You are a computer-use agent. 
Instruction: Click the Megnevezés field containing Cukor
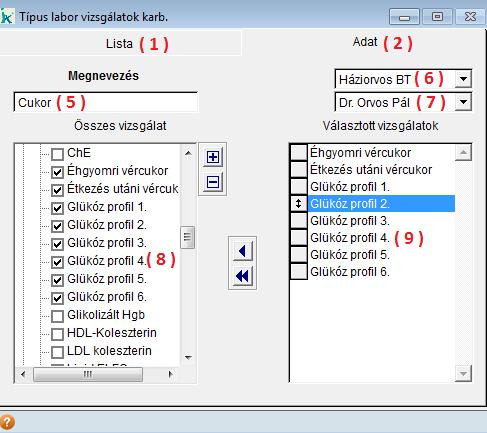pyautogui.click(x=106, y=102)
